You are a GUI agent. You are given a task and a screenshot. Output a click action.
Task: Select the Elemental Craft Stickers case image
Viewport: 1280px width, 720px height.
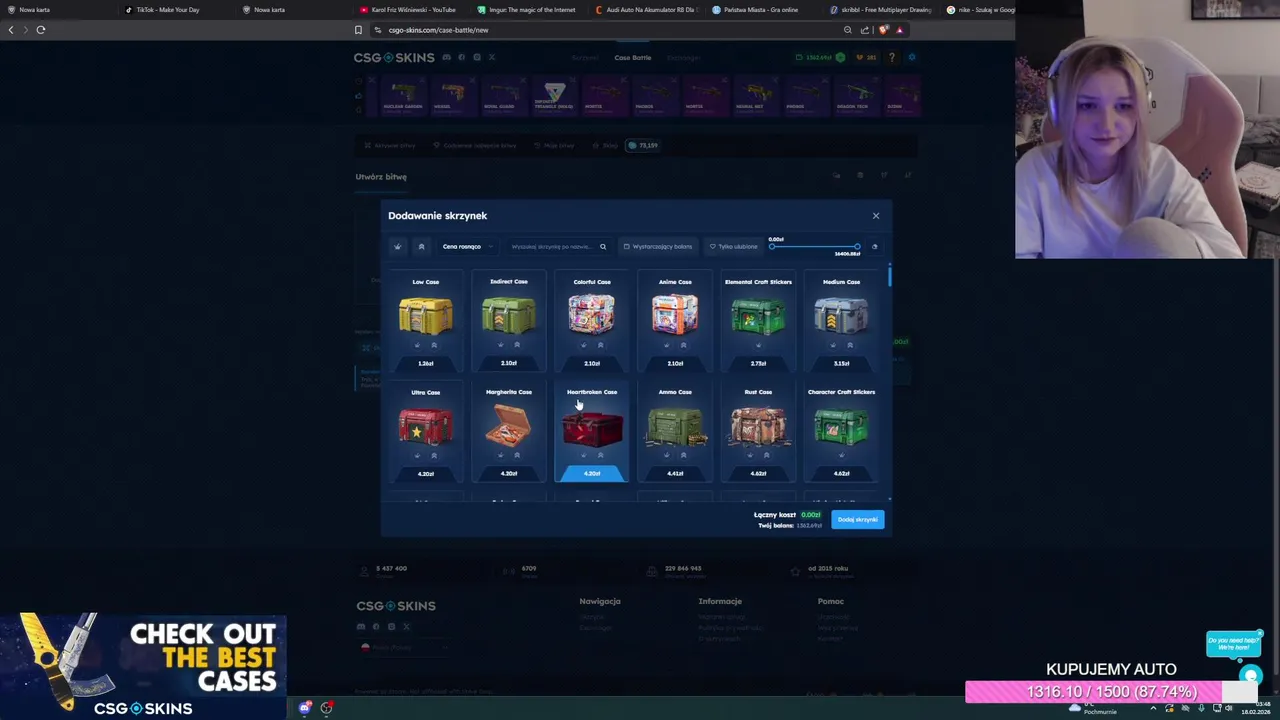(x=758, y=316)
